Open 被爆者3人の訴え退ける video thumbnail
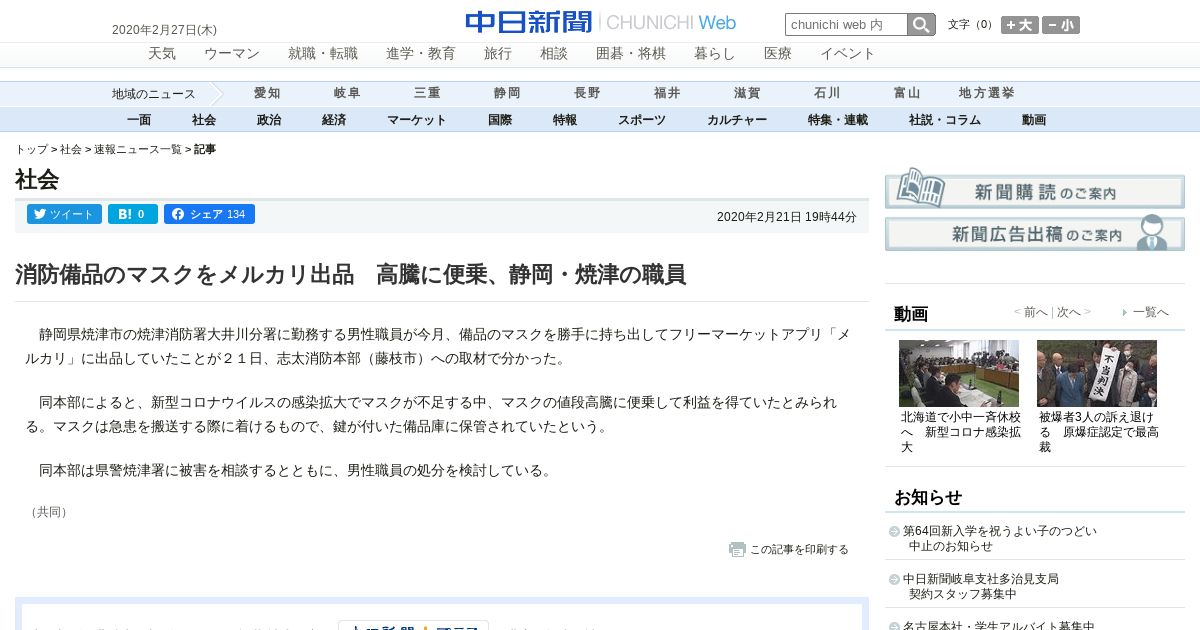 1097,373
